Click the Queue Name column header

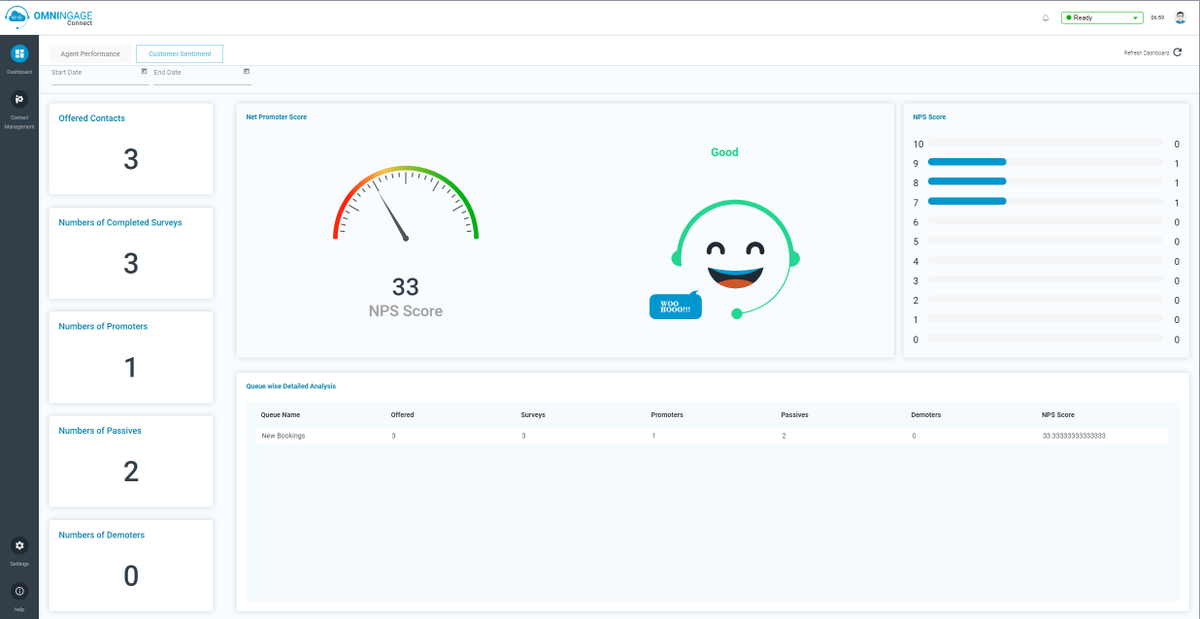(280, 414)
